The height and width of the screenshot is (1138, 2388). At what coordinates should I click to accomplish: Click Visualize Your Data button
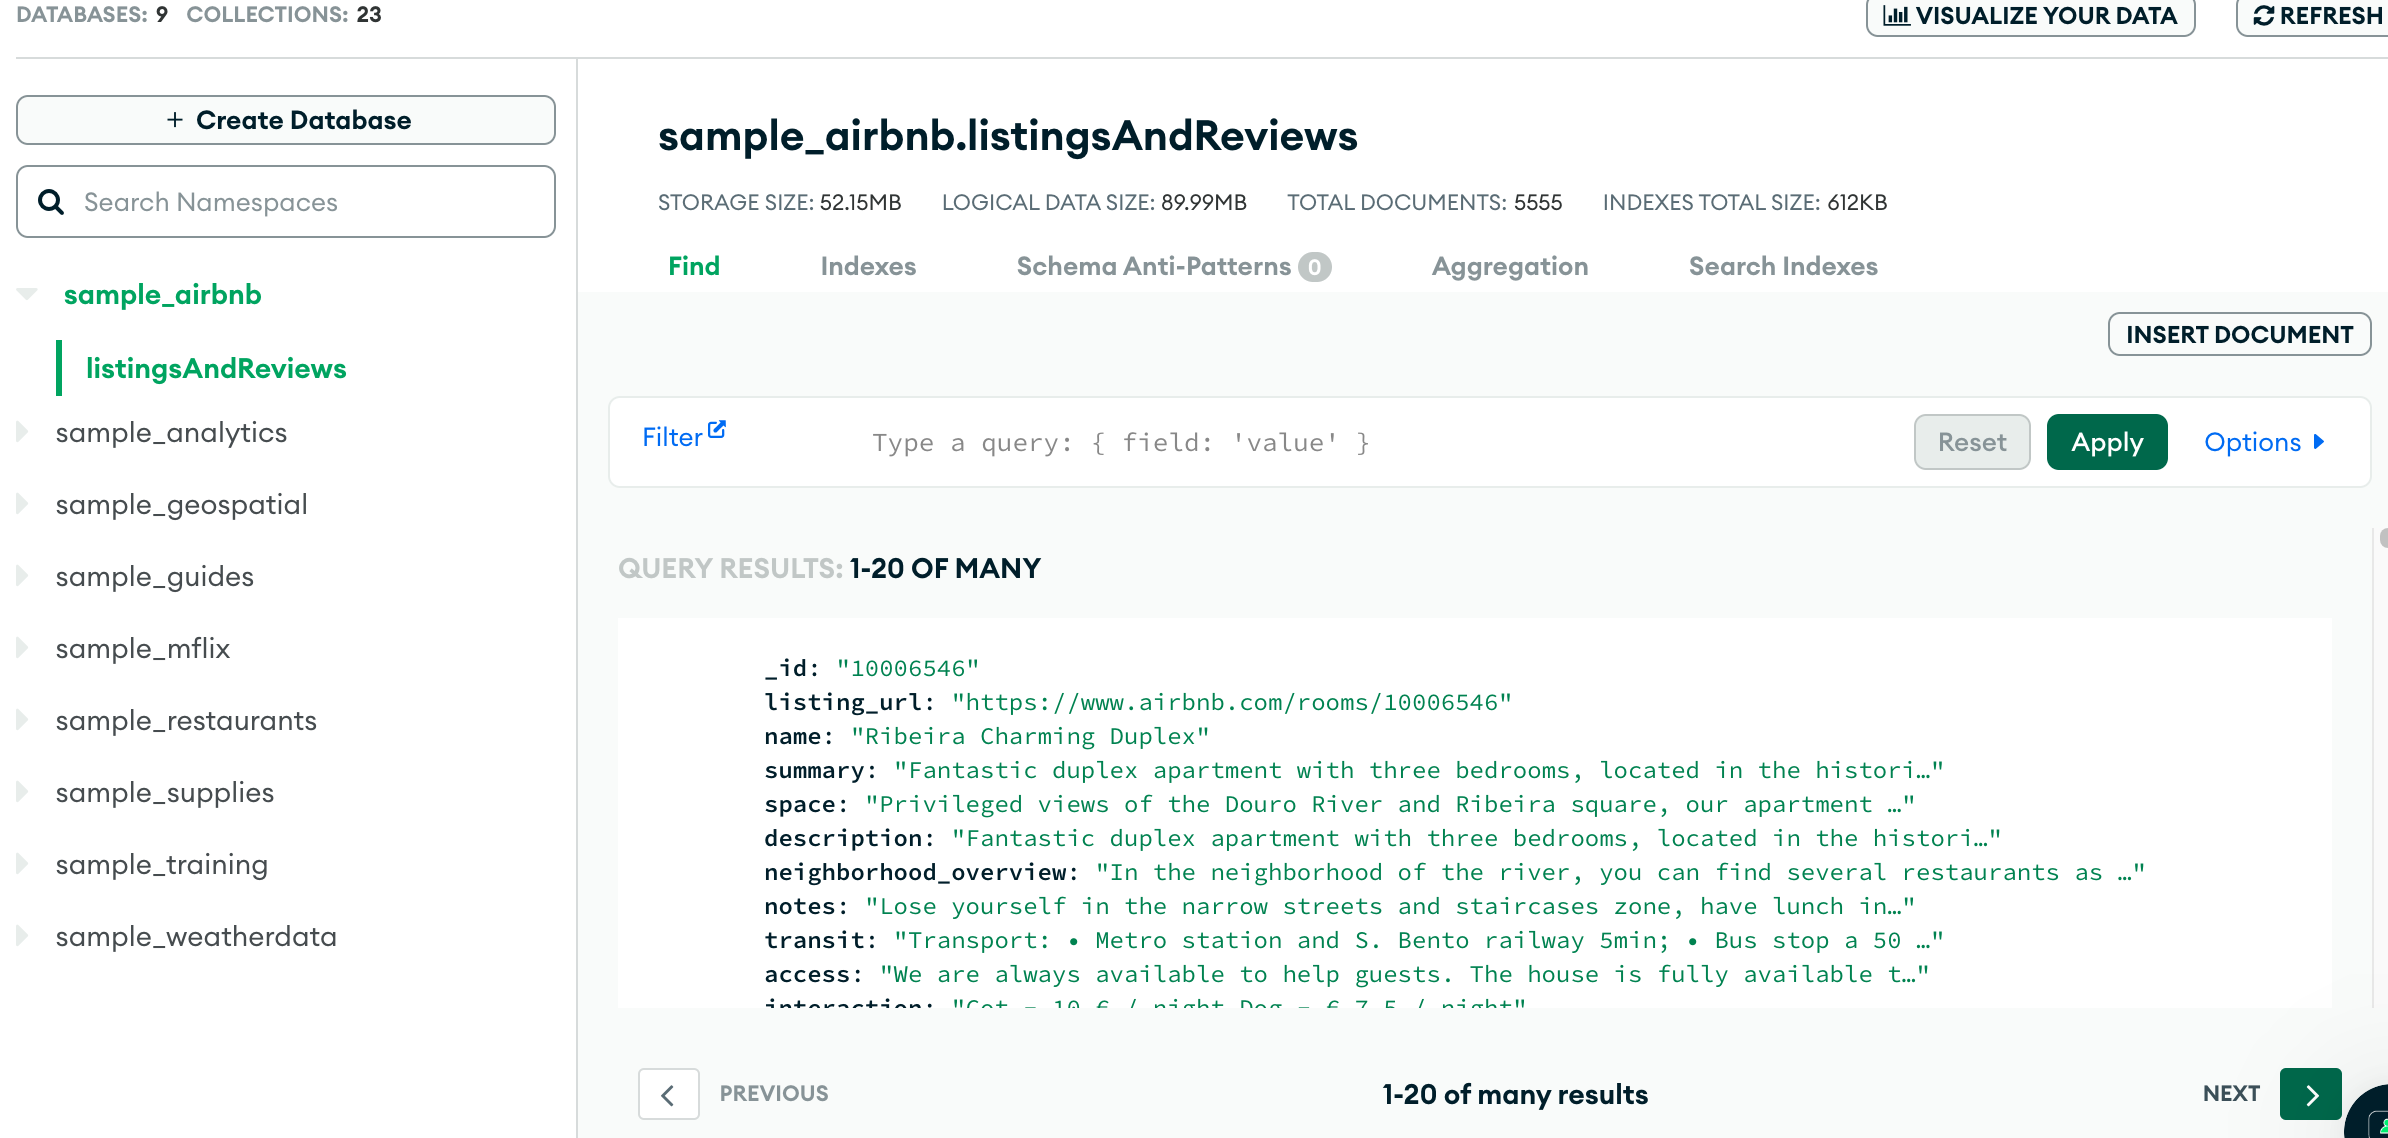pyautogui.click(x=2030, y=16)
